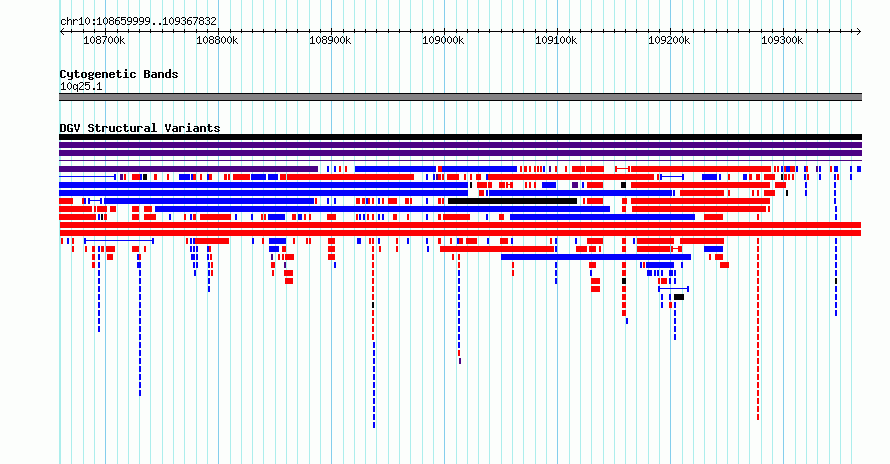
Task: Select the gray 10q25.1 cytogenetic band bar
Action: [x=460, y=97]
